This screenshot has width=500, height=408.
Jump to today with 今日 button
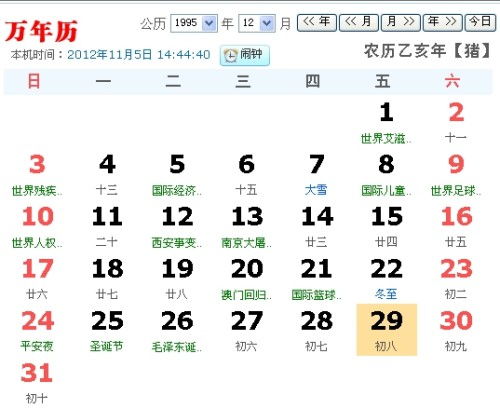(480, 23)
